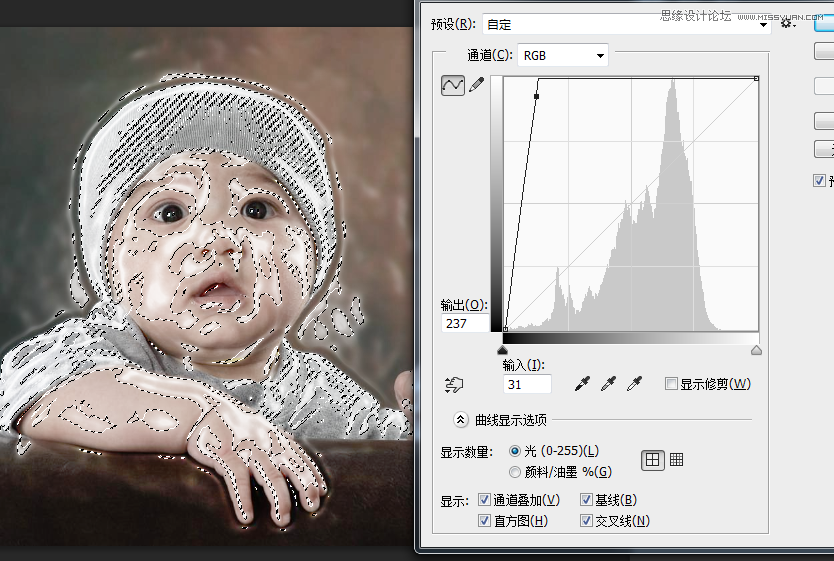Toggle the 通道叠加 checkbox
This screenshot has height=561, width=834.
pyautogui.click(x=484, y=499)
